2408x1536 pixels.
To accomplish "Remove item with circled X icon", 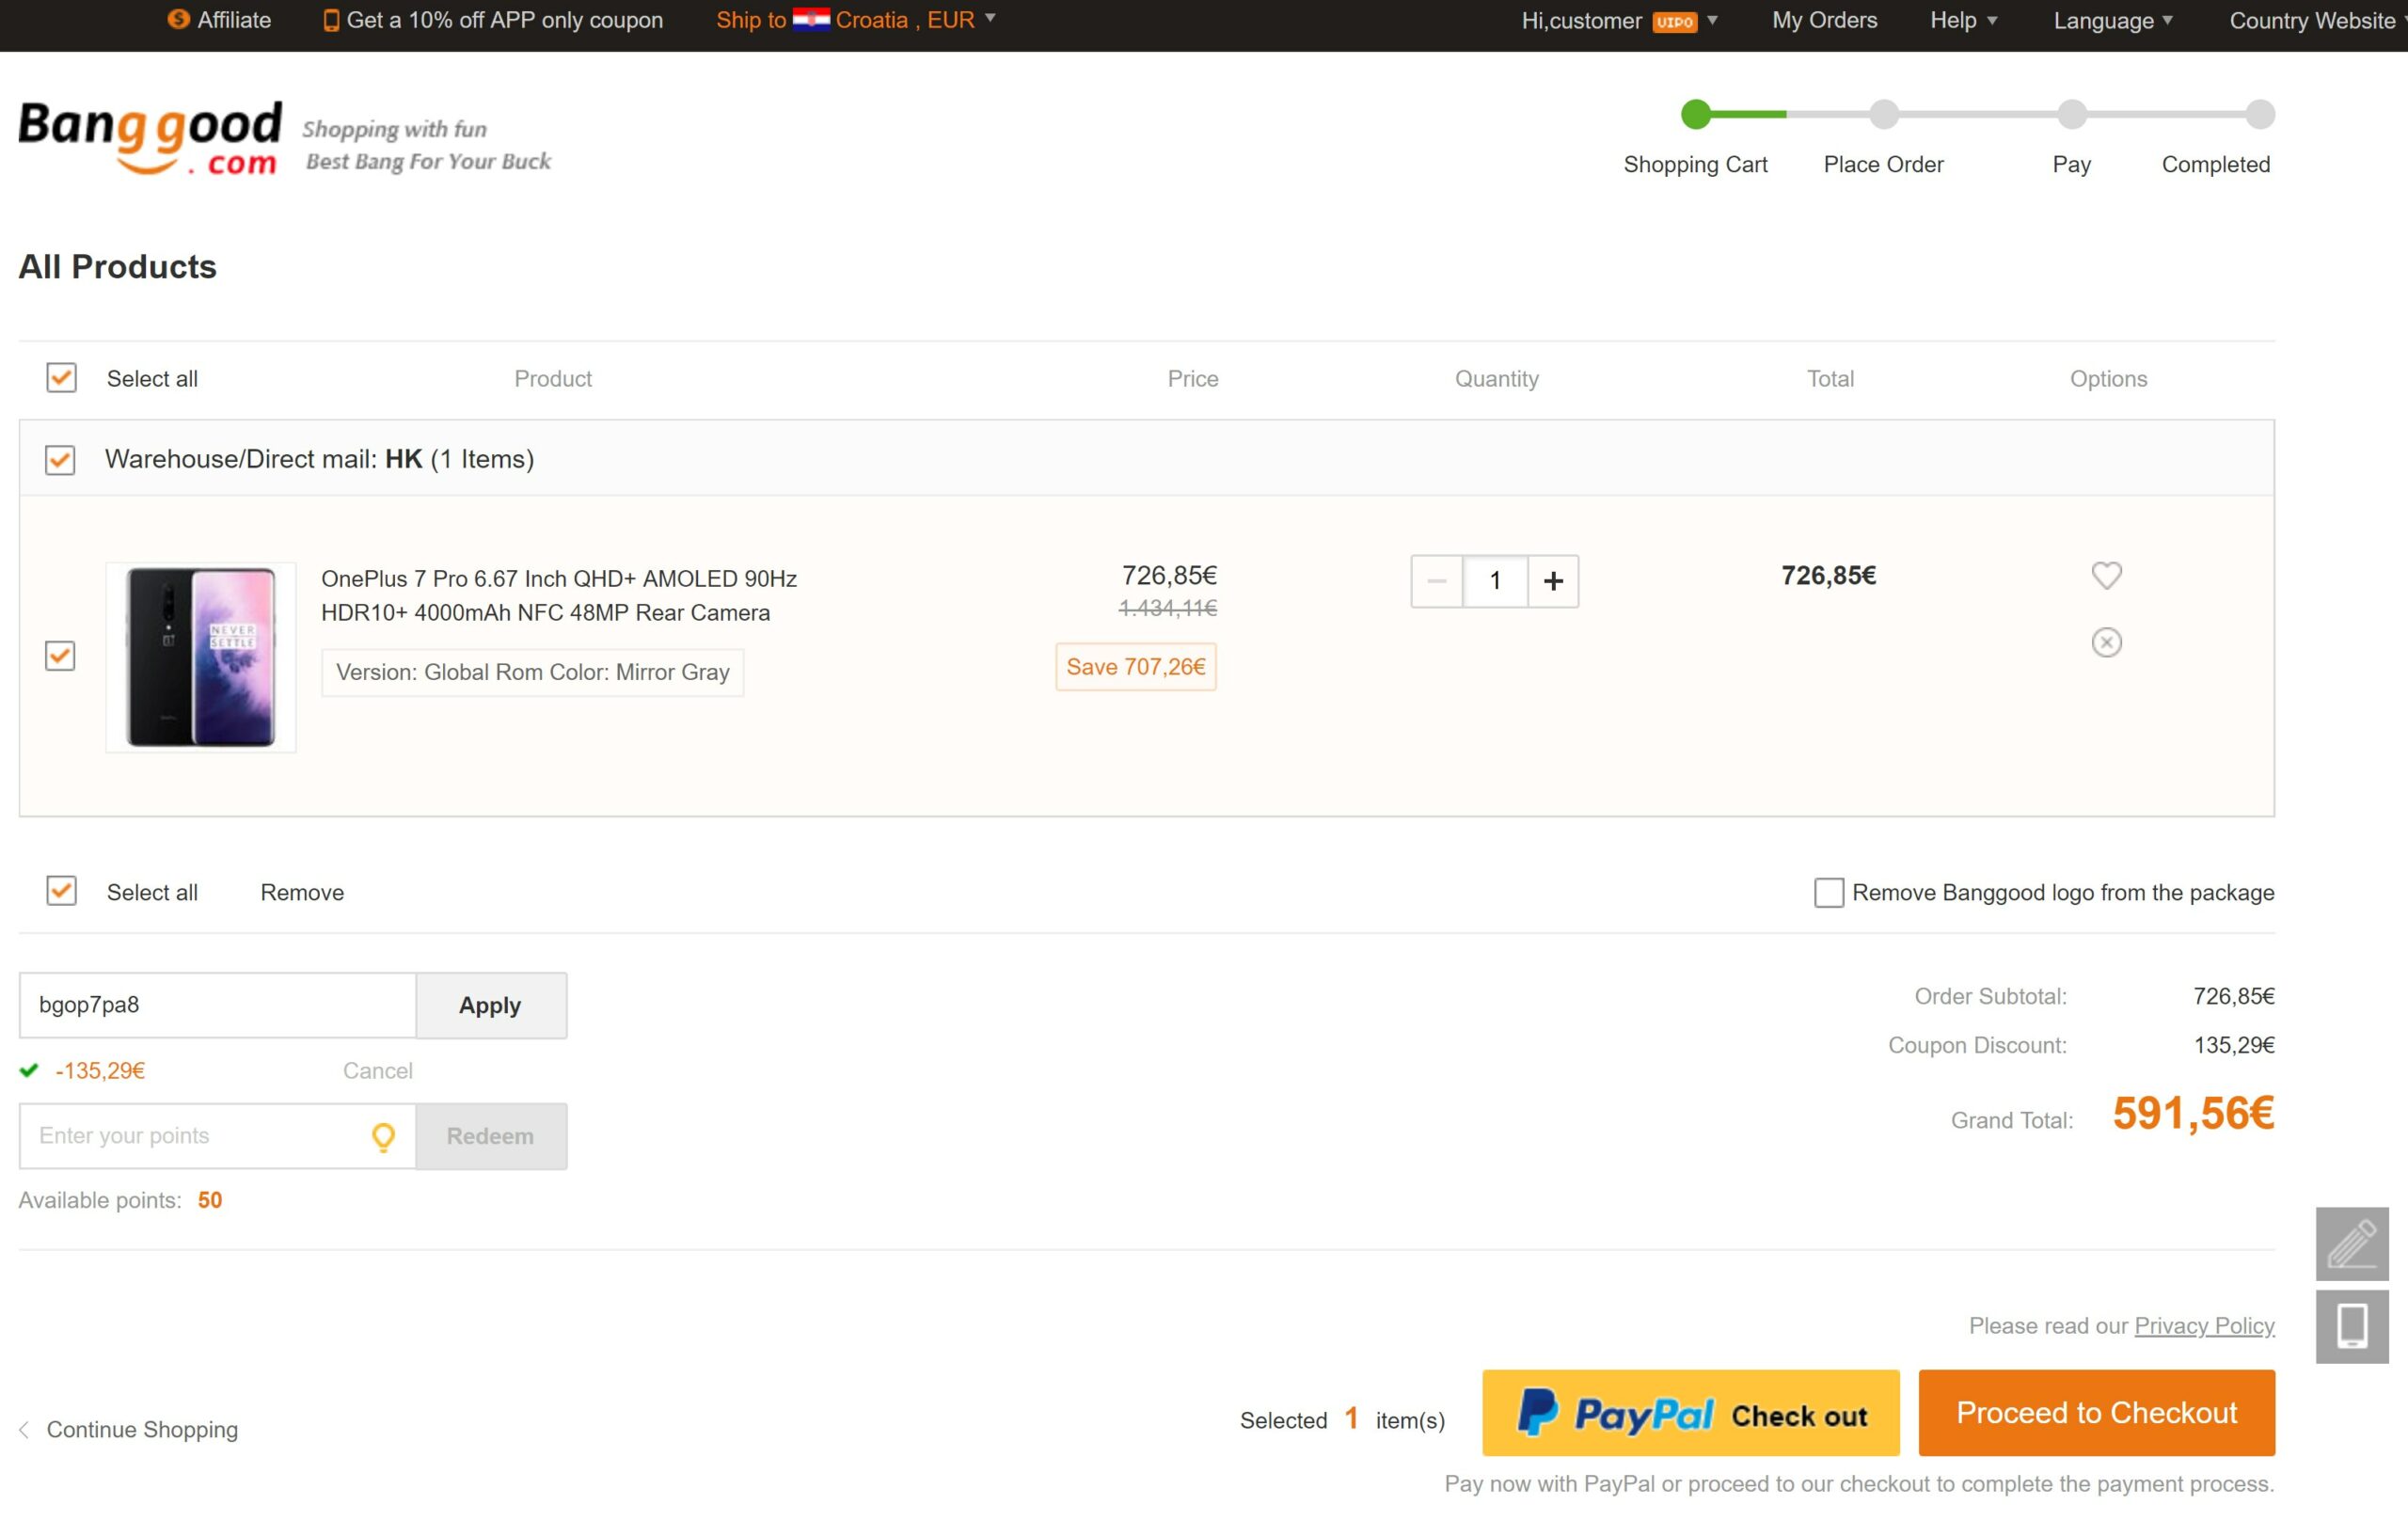I will coord(2106,642).
